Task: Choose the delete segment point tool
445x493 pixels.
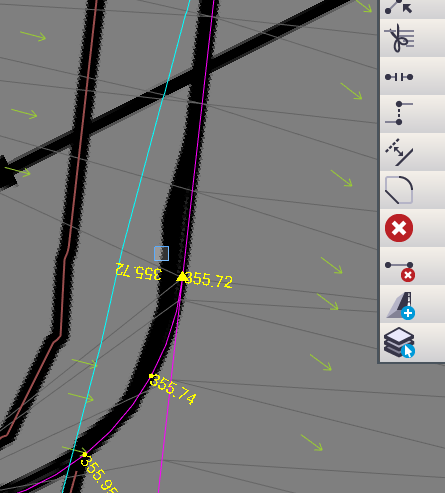Action: [x=400, y=271]
